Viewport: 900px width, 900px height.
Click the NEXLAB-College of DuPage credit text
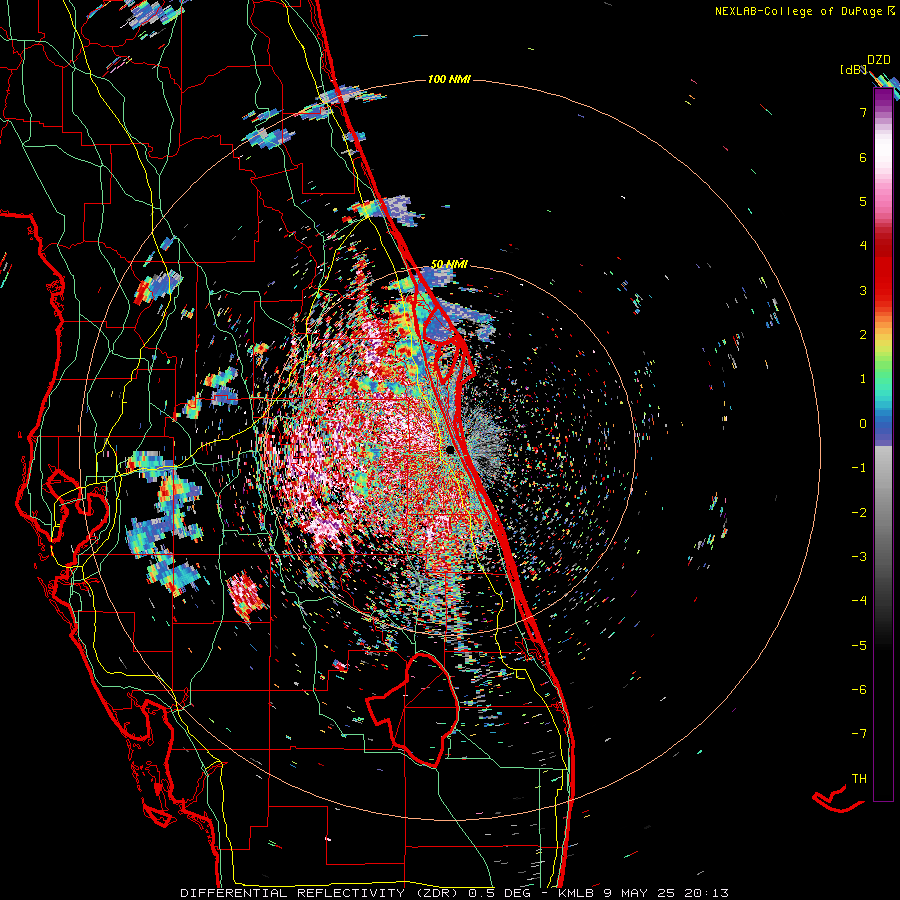[x=804, y=11]
